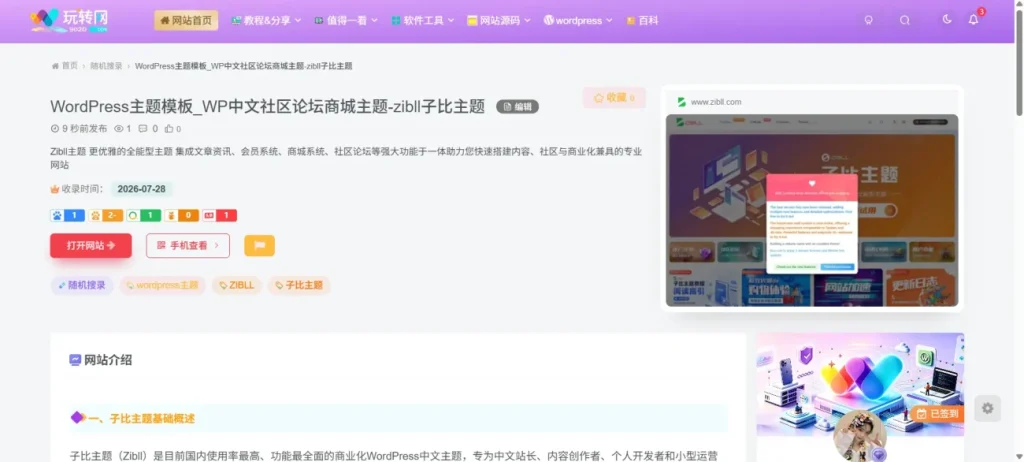Click the orange badge showing 0

click(182, 216)
